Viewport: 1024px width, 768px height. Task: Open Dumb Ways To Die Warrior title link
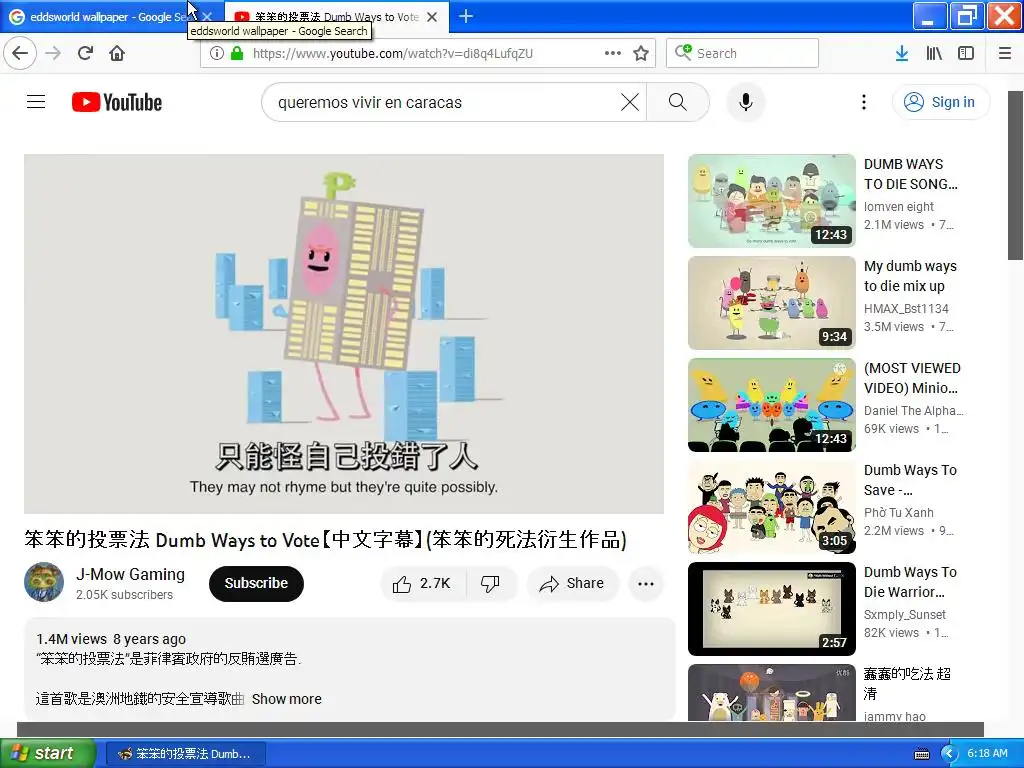coord(910,582)
